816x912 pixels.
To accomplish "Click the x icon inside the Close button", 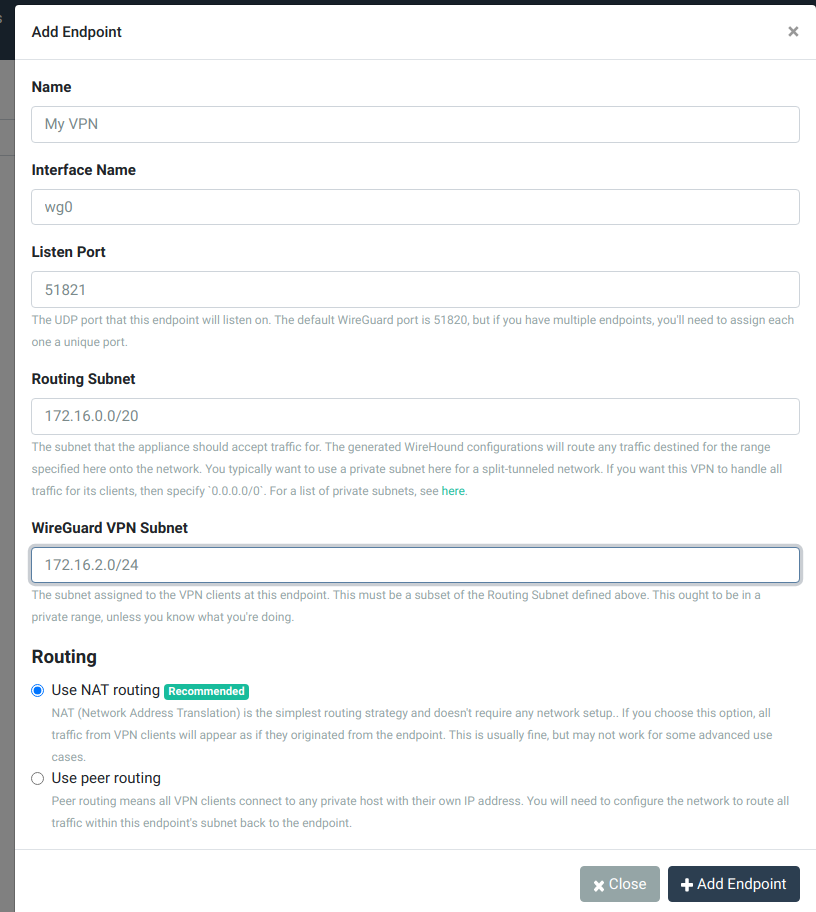I will (x=600, y=883).
